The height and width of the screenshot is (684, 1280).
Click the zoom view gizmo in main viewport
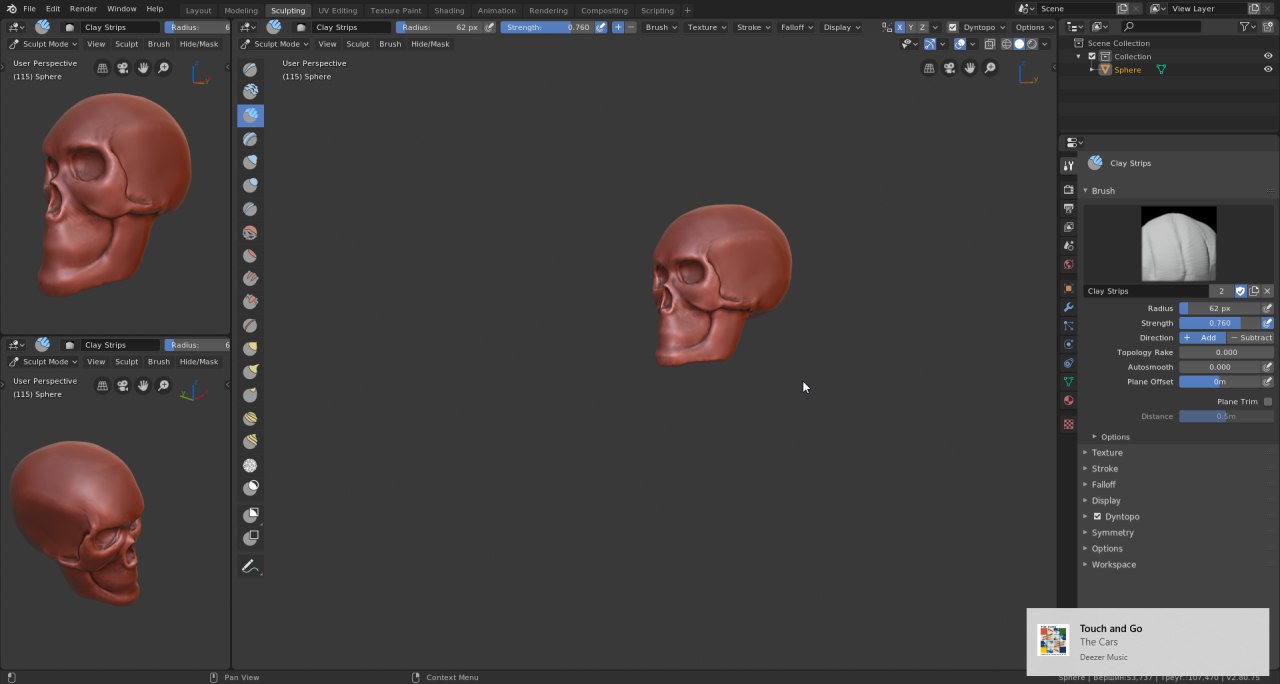[x=990, y=68]
